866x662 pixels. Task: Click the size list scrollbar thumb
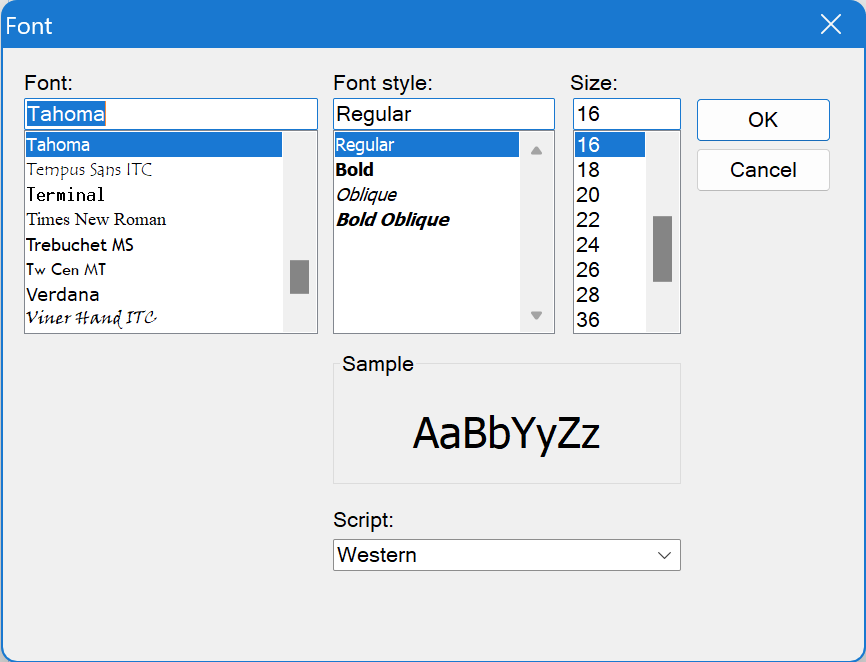point(662,249)
